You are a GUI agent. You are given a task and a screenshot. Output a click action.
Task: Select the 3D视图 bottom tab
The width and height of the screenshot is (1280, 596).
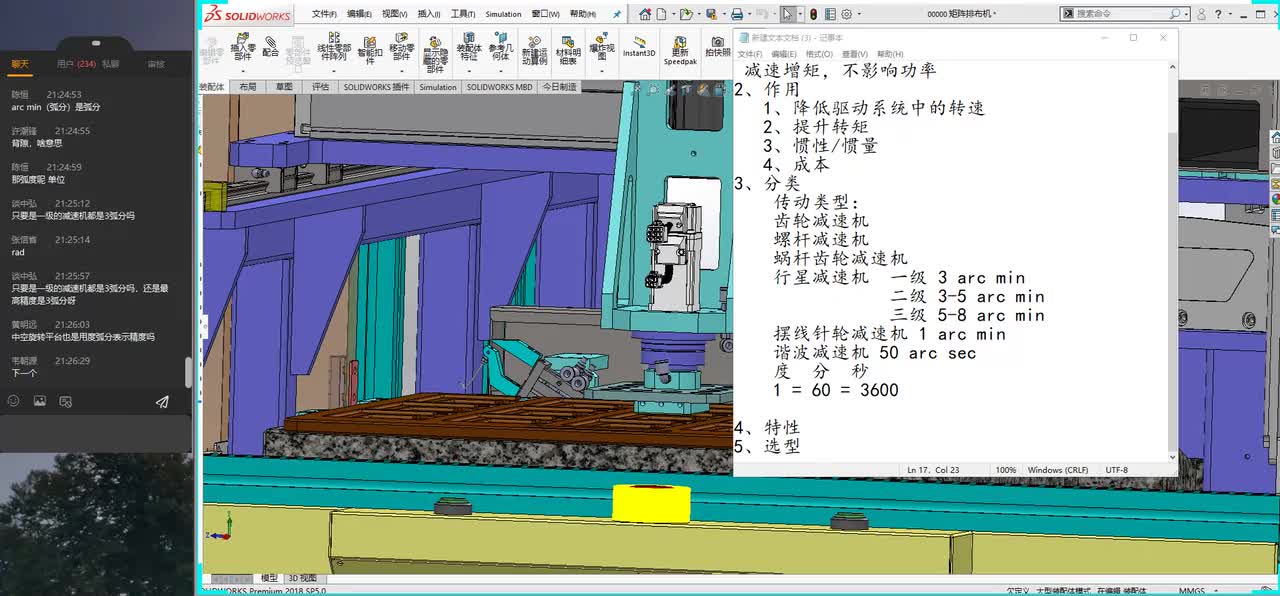(302, 578)
